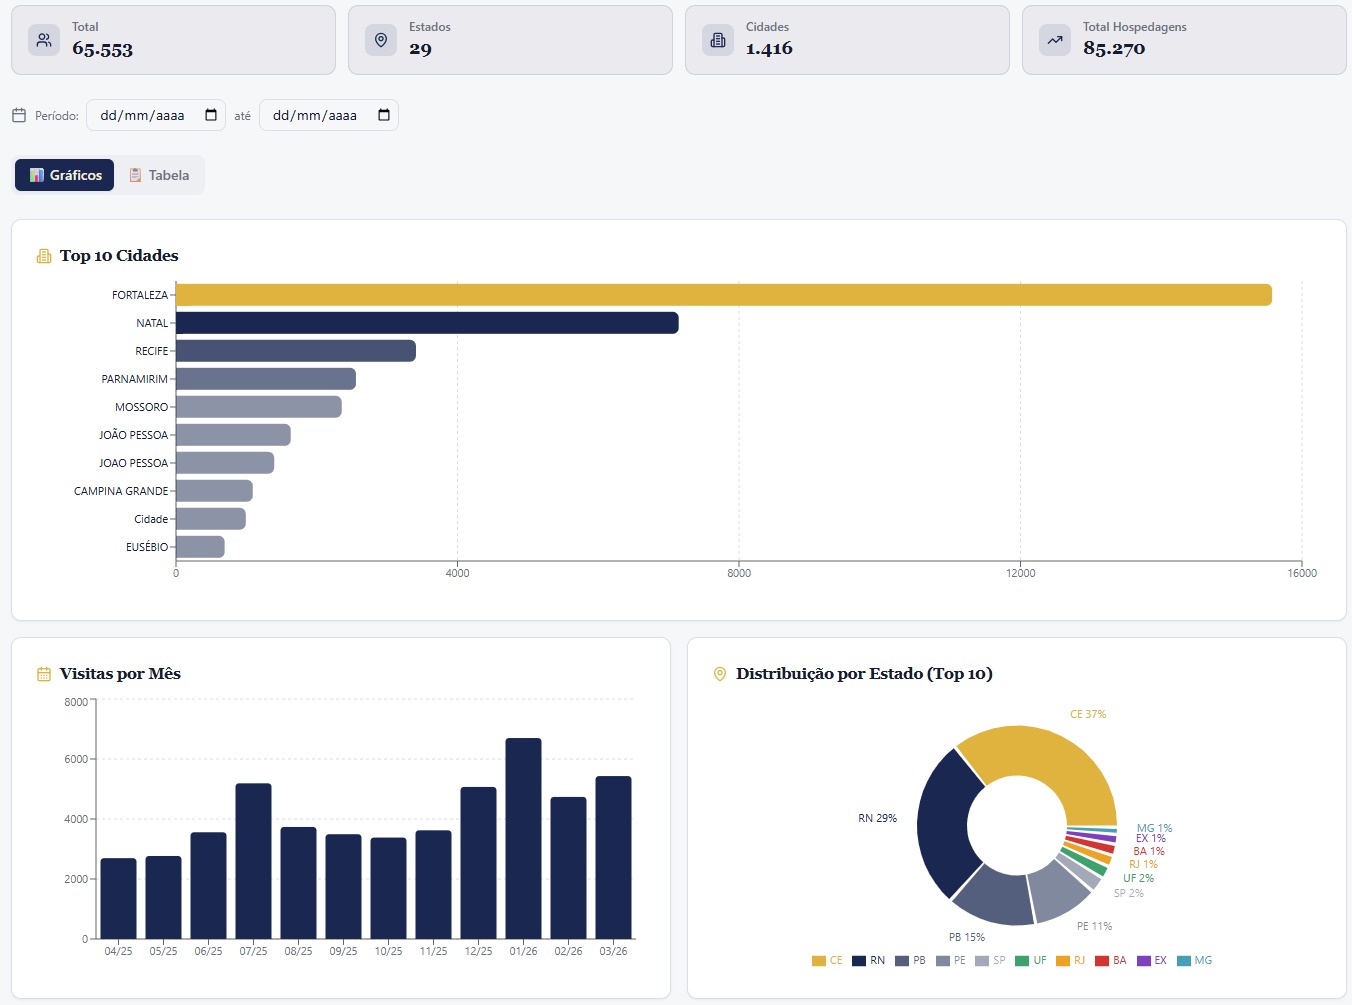Viewport: 1352px width, 1005px height.
Task: Click the 'Visitas por Mês' heading
Action: (x=120, y=674)
